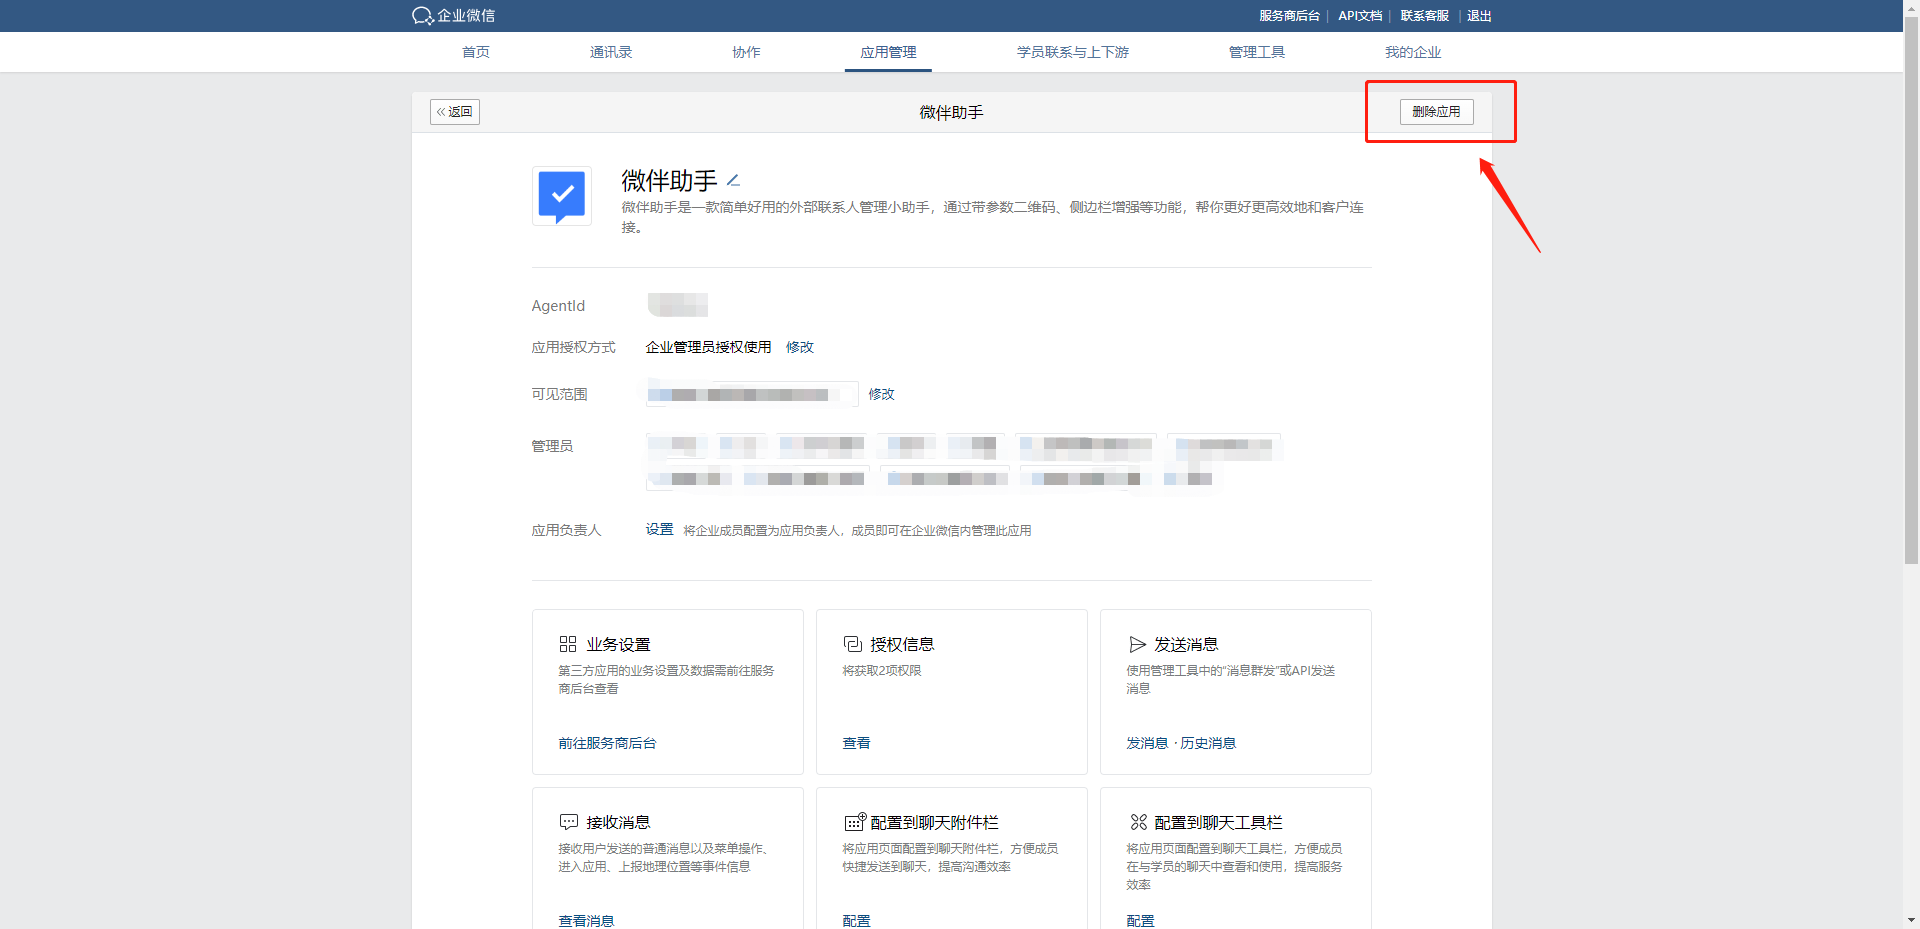Click the pencil edit icon beside 微伴助手

[x=733, y=181]
